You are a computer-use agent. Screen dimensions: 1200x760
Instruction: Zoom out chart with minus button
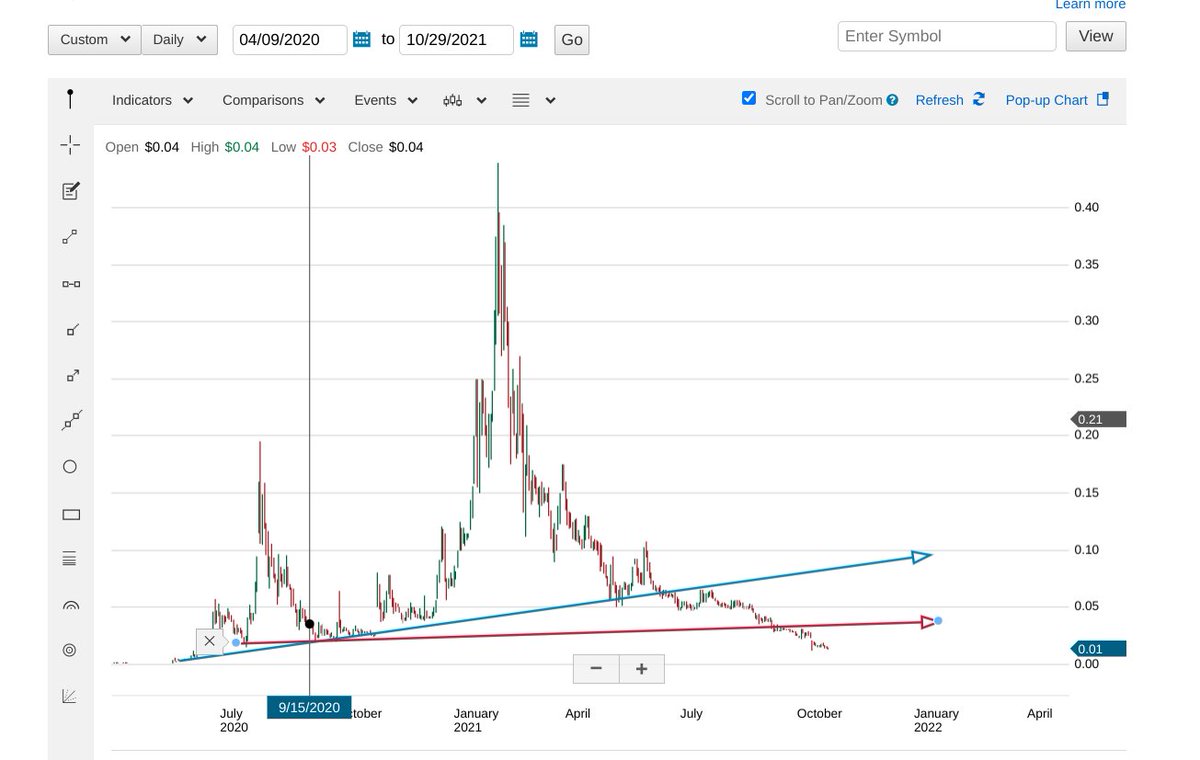[596, 669]
